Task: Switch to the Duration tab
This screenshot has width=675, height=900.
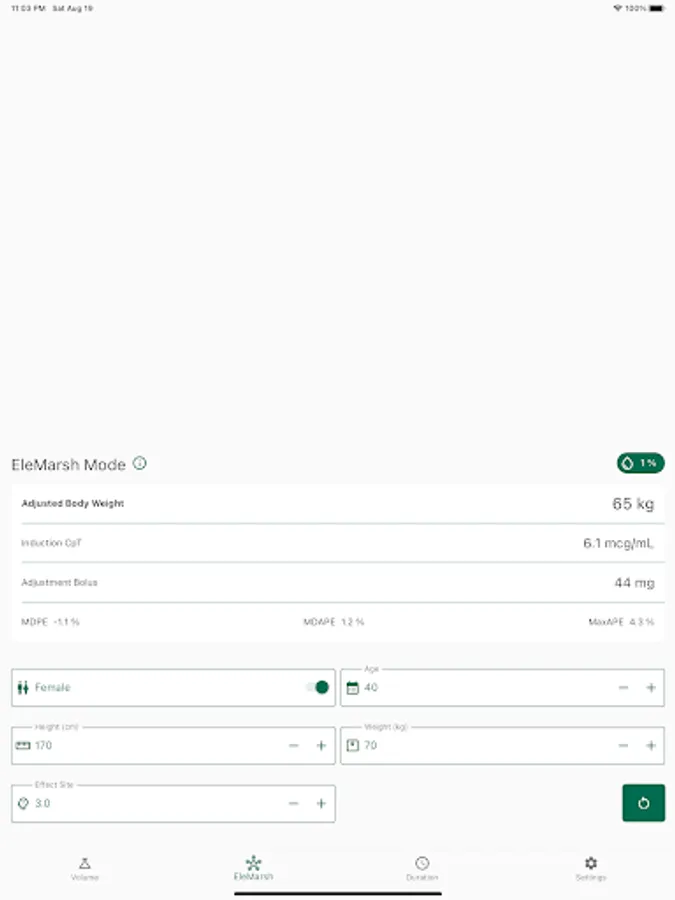Action: [x=422, y=868]
